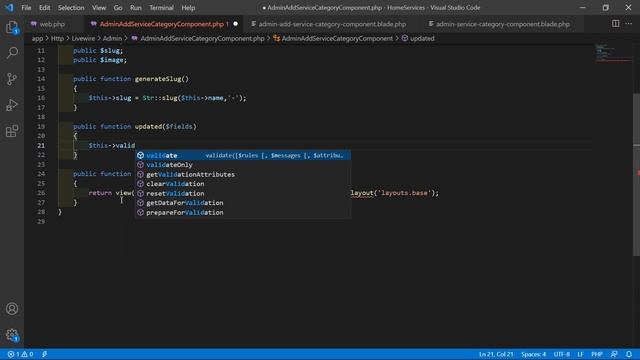
Task: Click file name breadcrumb AdminAddServiceCategoryComponent.php
Action: pos(202,38)
